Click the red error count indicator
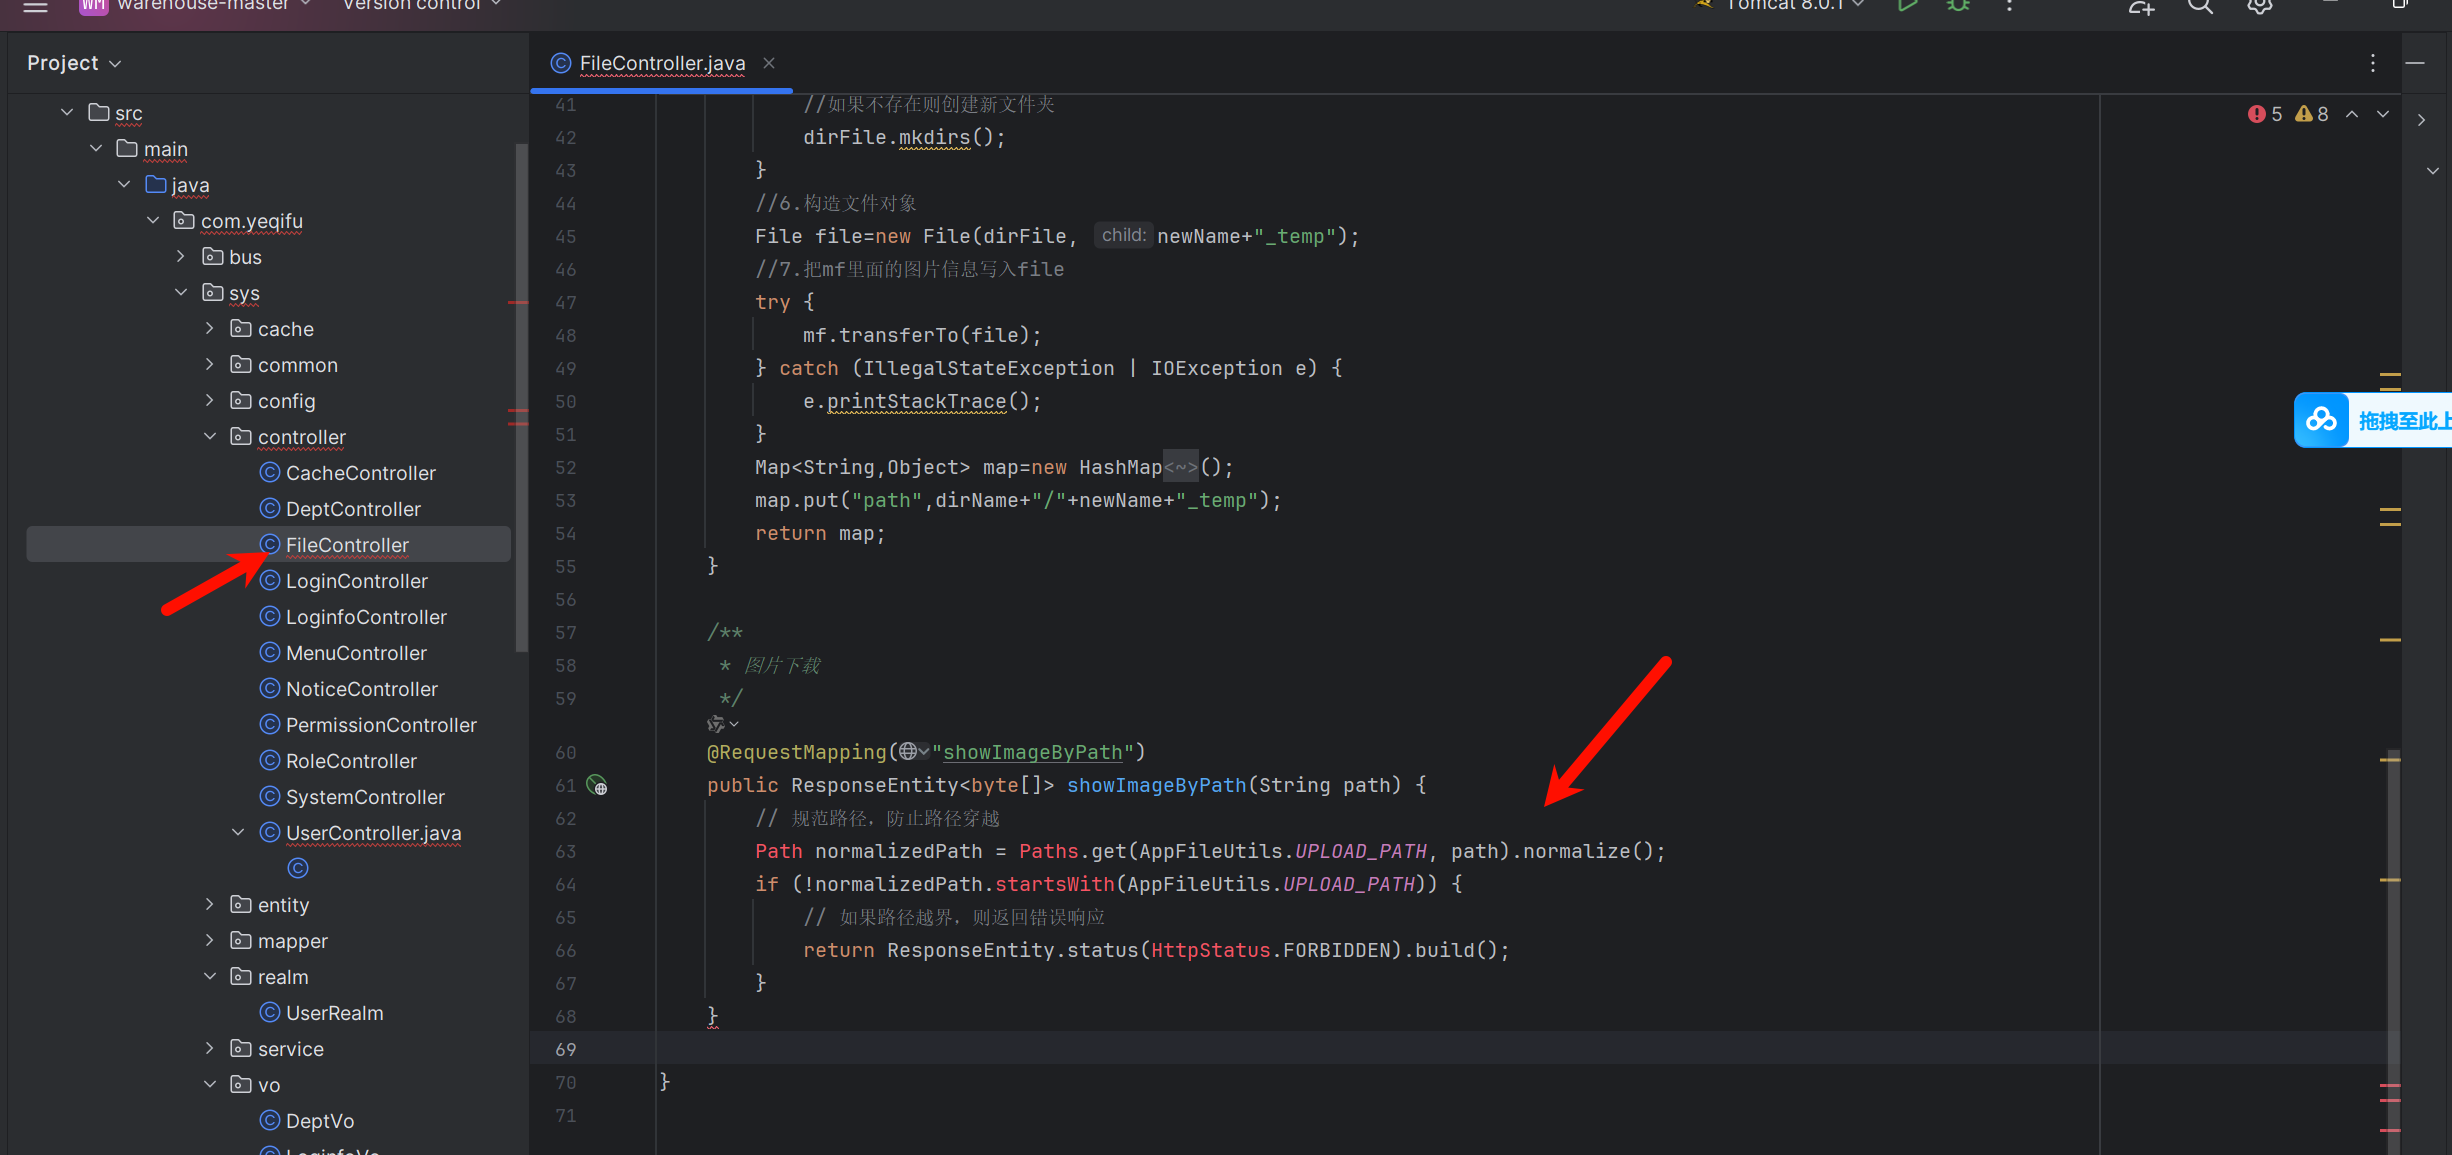 click(x=2265, y=114)
